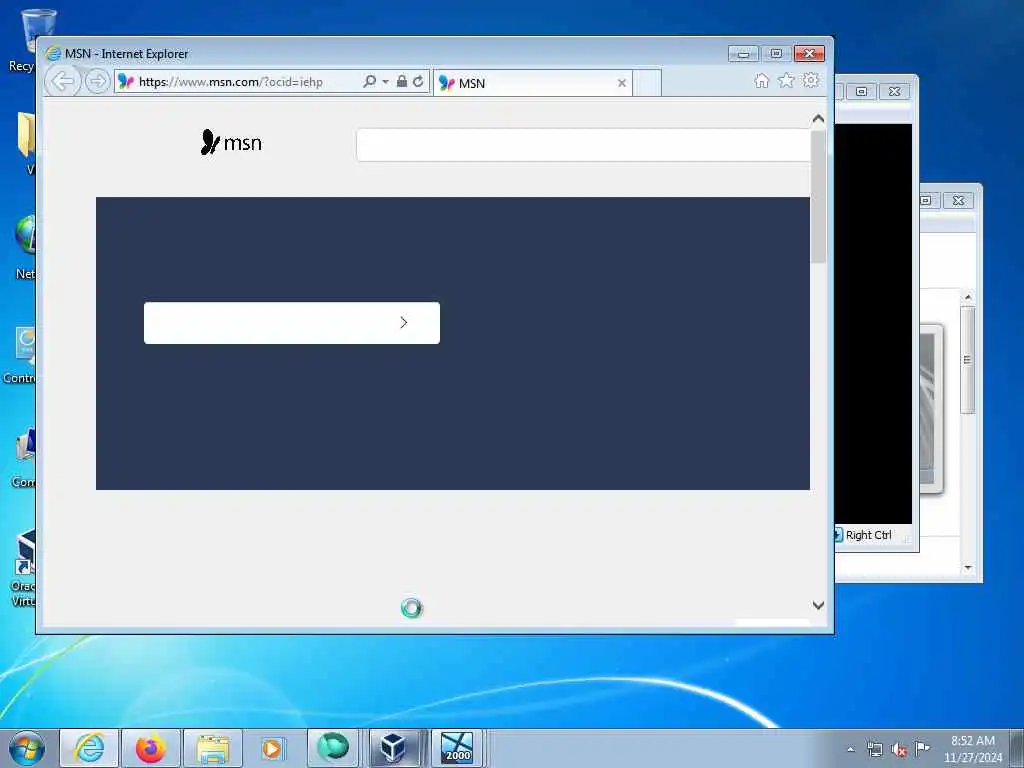
Task: Maximize the VM window behind Internet Explorer
Action: pos(861,91)
